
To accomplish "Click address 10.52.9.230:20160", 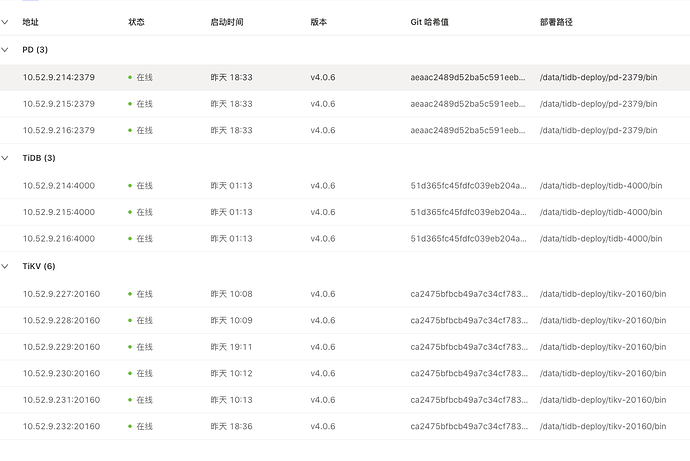I will pyautogui.click(x=62, y=373).
